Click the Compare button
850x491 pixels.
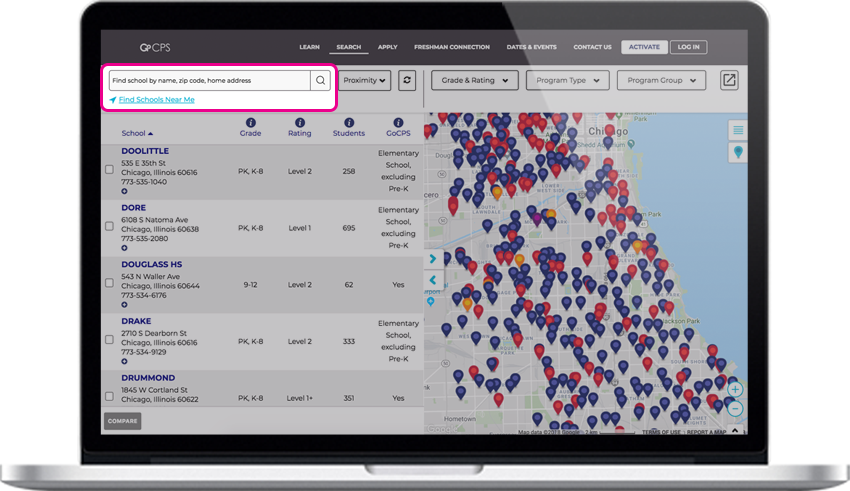[123, 421]
